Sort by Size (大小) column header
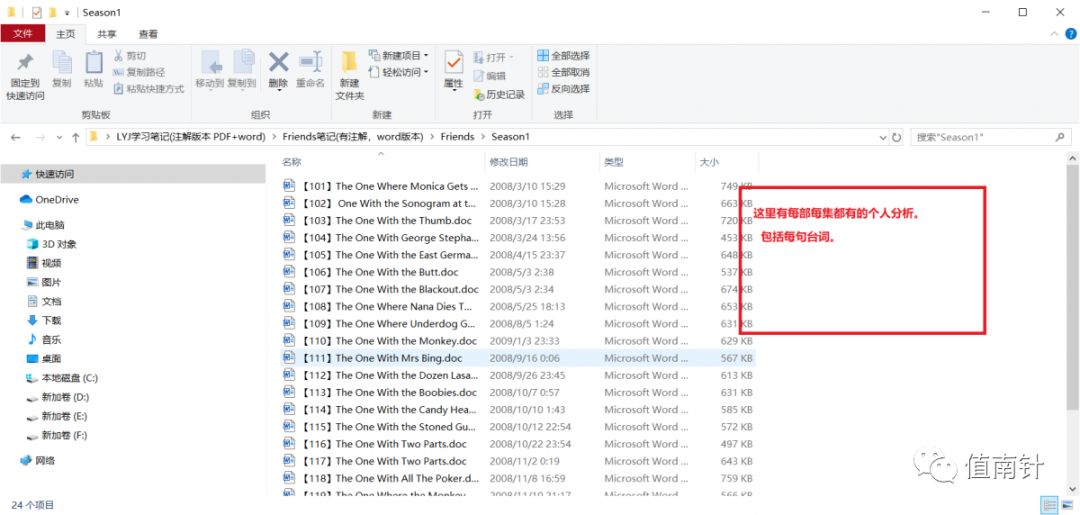Viewport: 1080px width, 515px height. [709, 162]
